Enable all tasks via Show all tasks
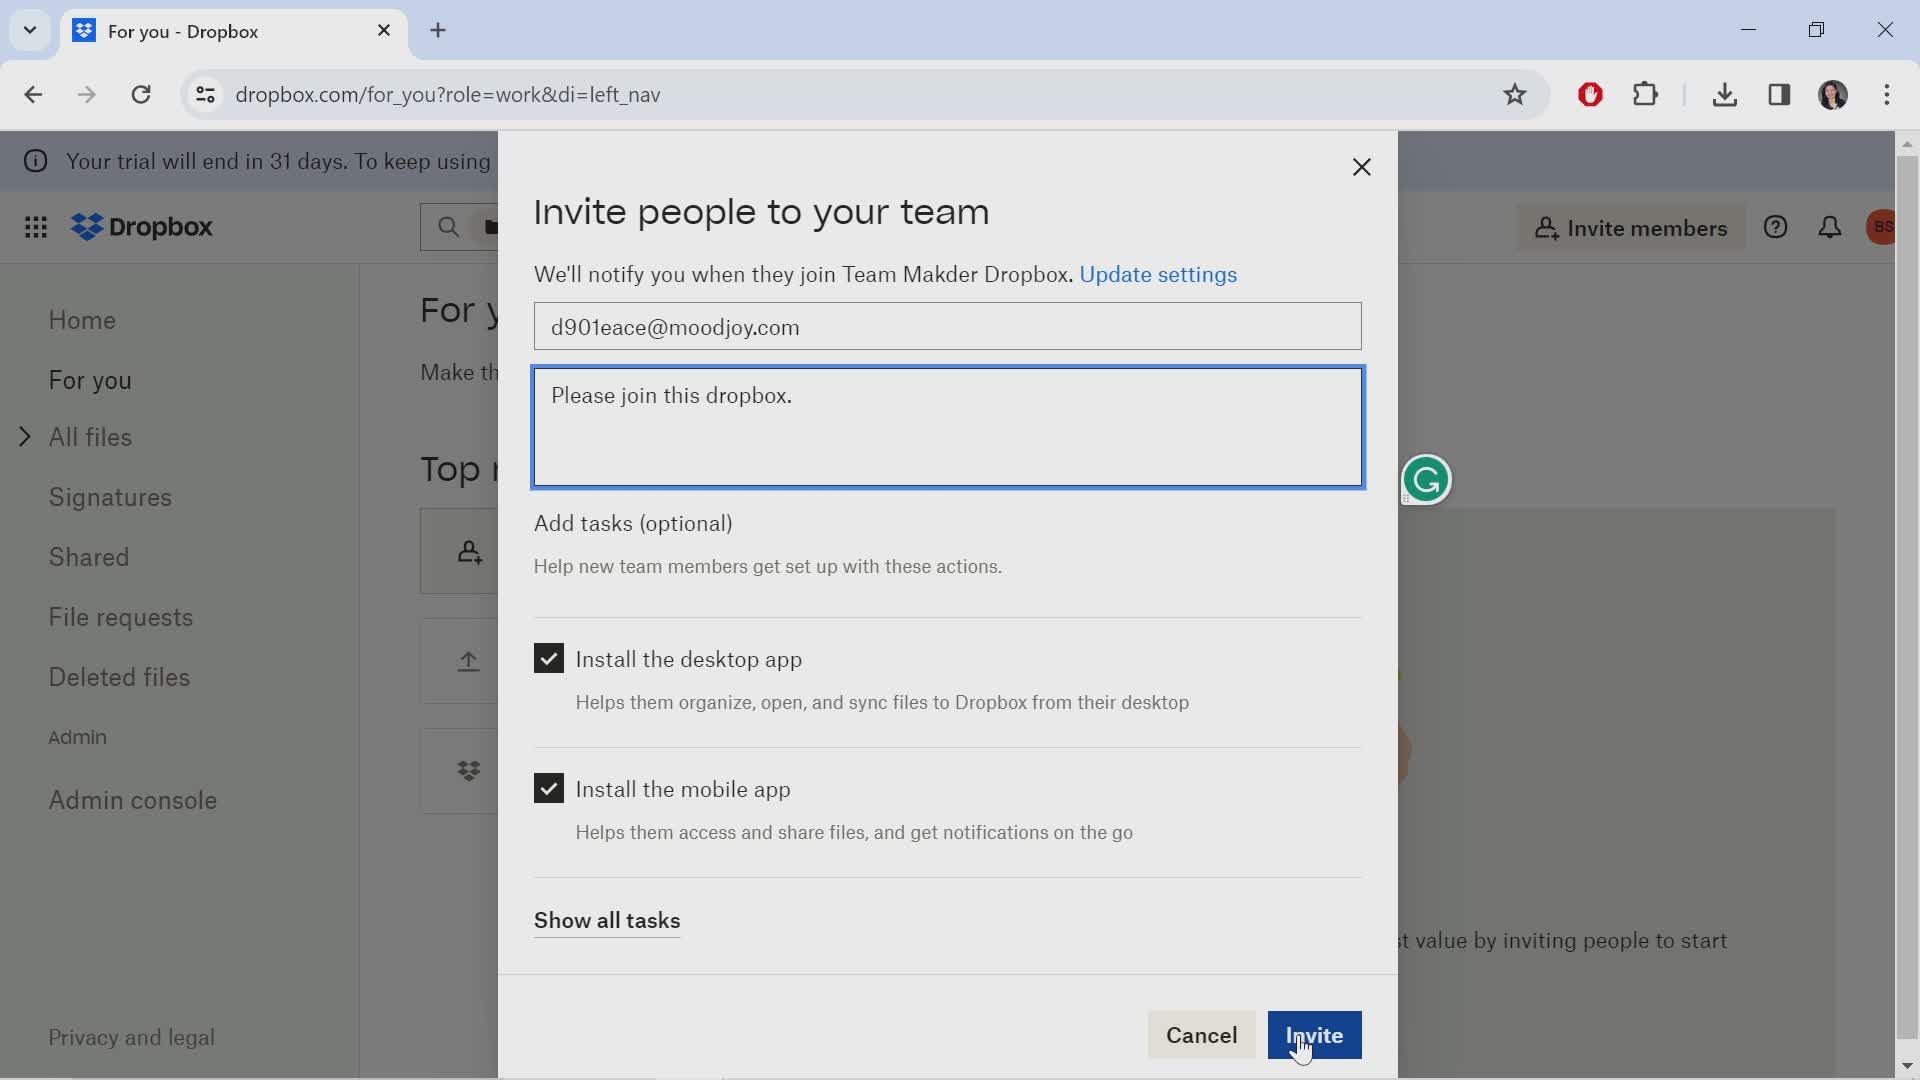 click(x=608, y=920)
